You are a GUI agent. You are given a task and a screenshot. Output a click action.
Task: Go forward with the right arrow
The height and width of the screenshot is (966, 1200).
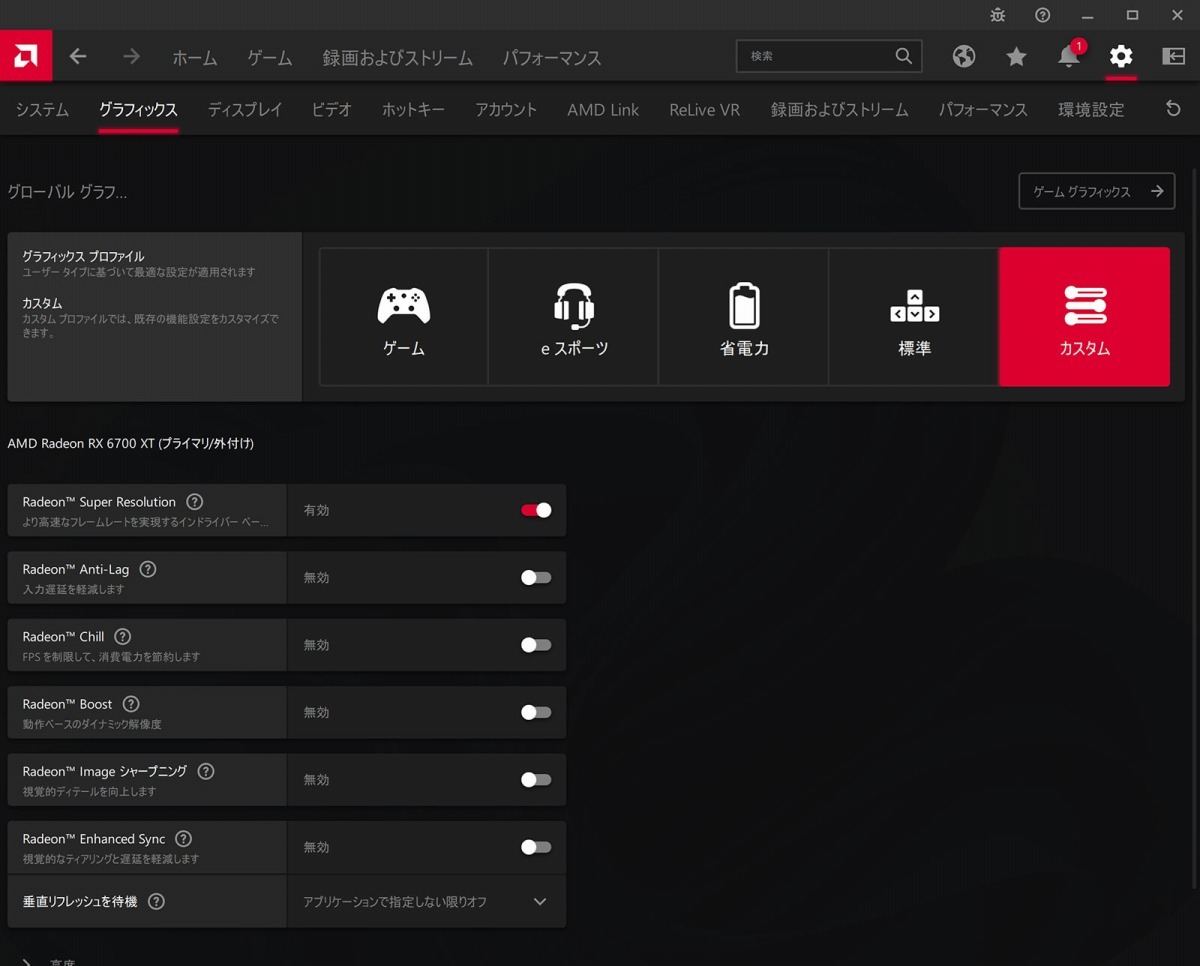point(131,57)
